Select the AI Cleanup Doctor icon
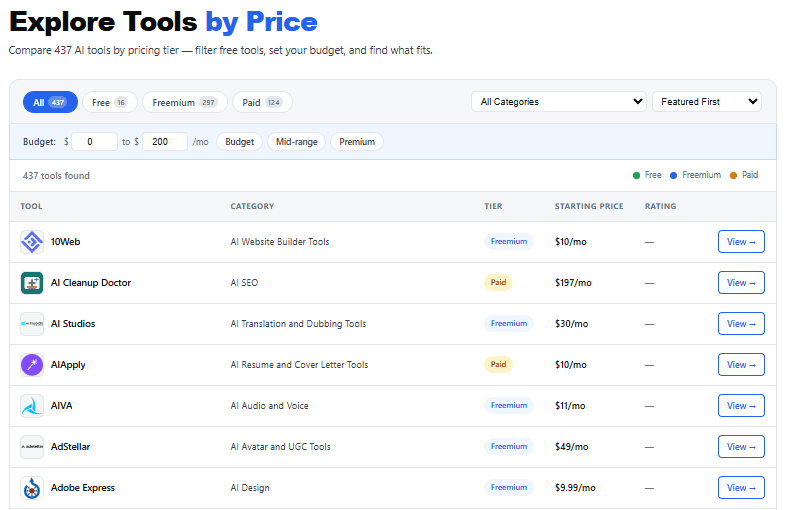 click(32, 283)
